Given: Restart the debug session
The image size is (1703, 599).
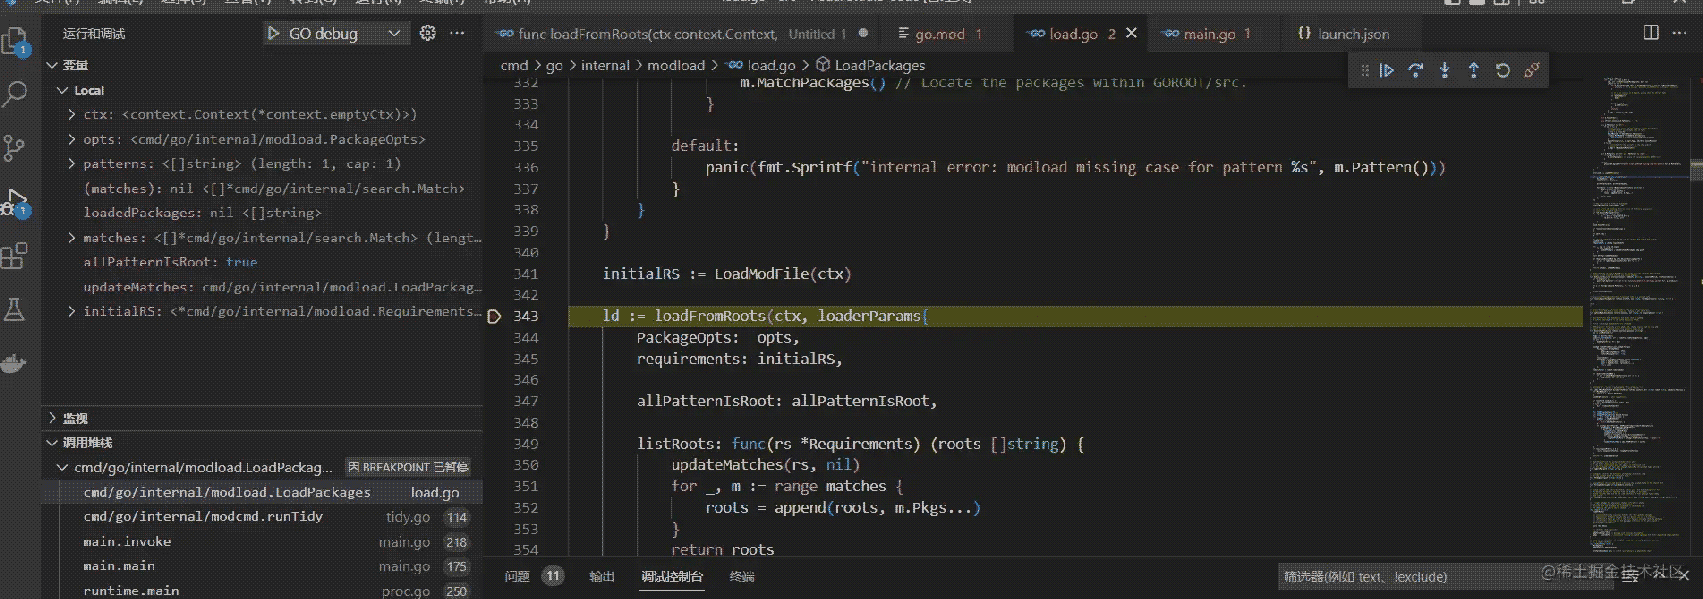Looking at the screenshot, I should (x=1502, y=71).
